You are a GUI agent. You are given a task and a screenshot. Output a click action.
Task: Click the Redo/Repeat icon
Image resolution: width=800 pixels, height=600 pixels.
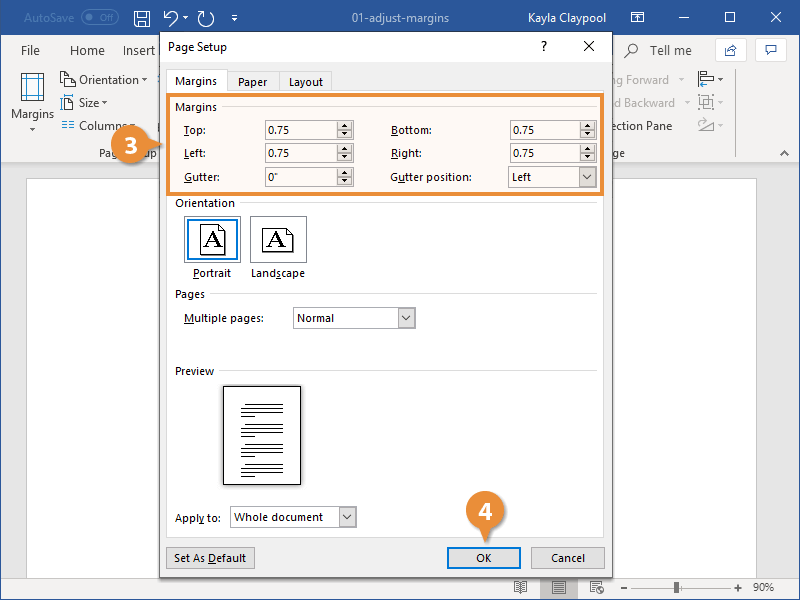pyautogui.click(x=206, y=18)
